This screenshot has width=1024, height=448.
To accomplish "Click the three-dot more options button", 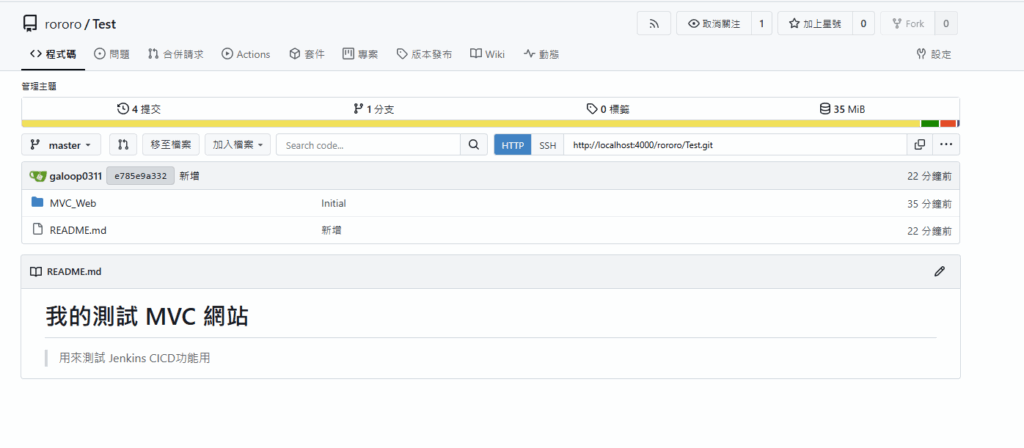I will pyautogui.click(x=947, y=145).
